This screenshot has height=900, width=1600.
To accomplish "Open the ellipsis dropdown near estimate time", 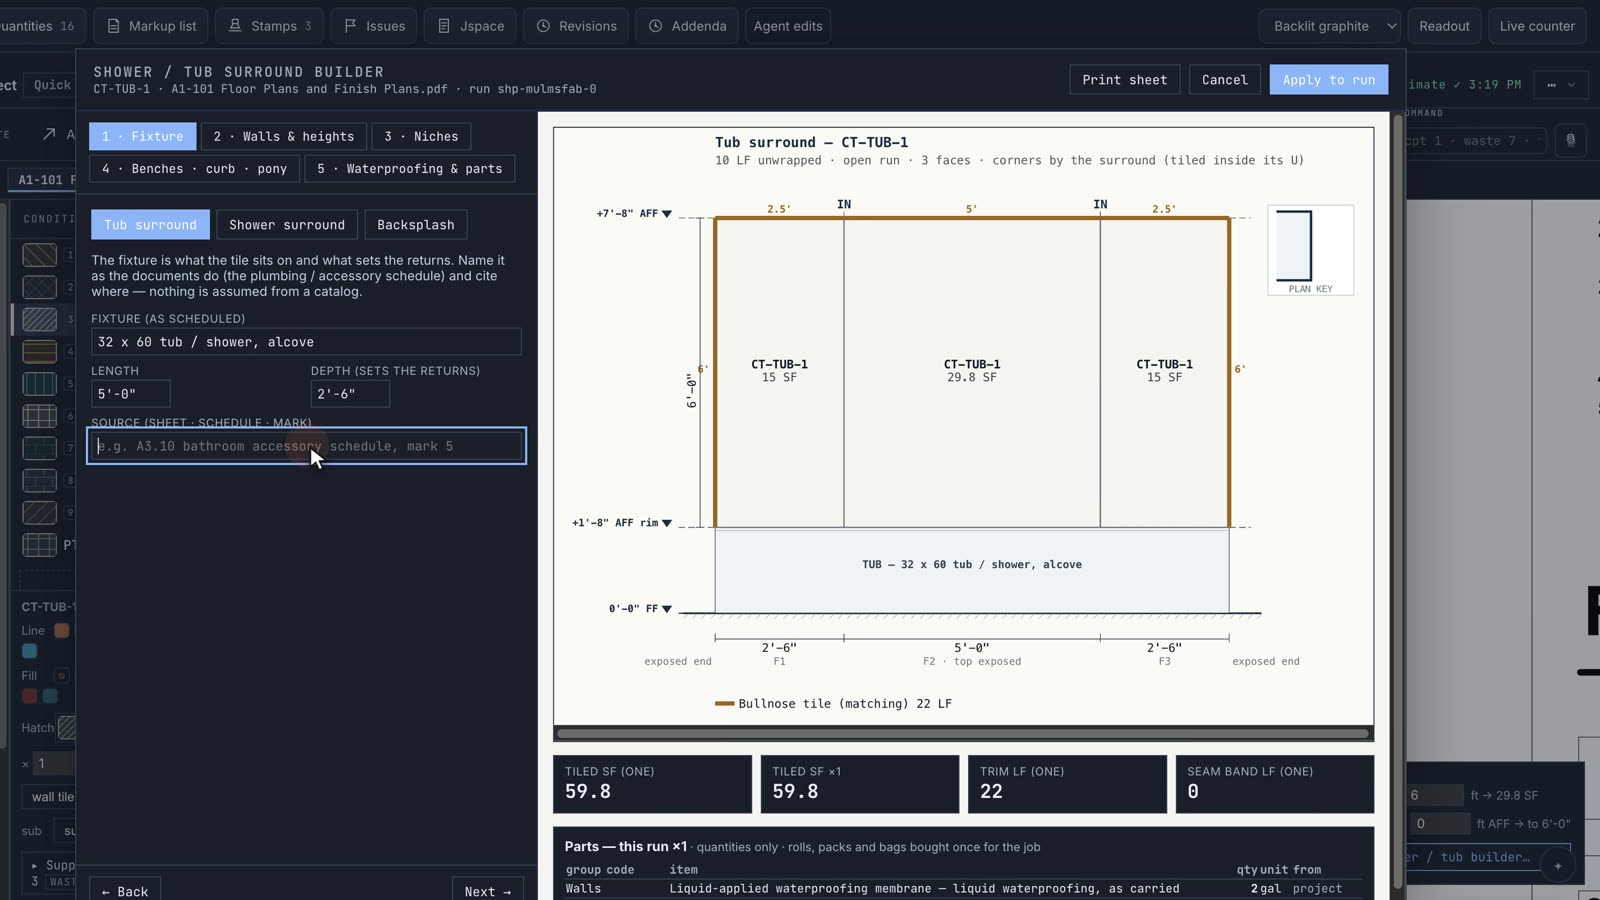I will tap(1560, 85).
